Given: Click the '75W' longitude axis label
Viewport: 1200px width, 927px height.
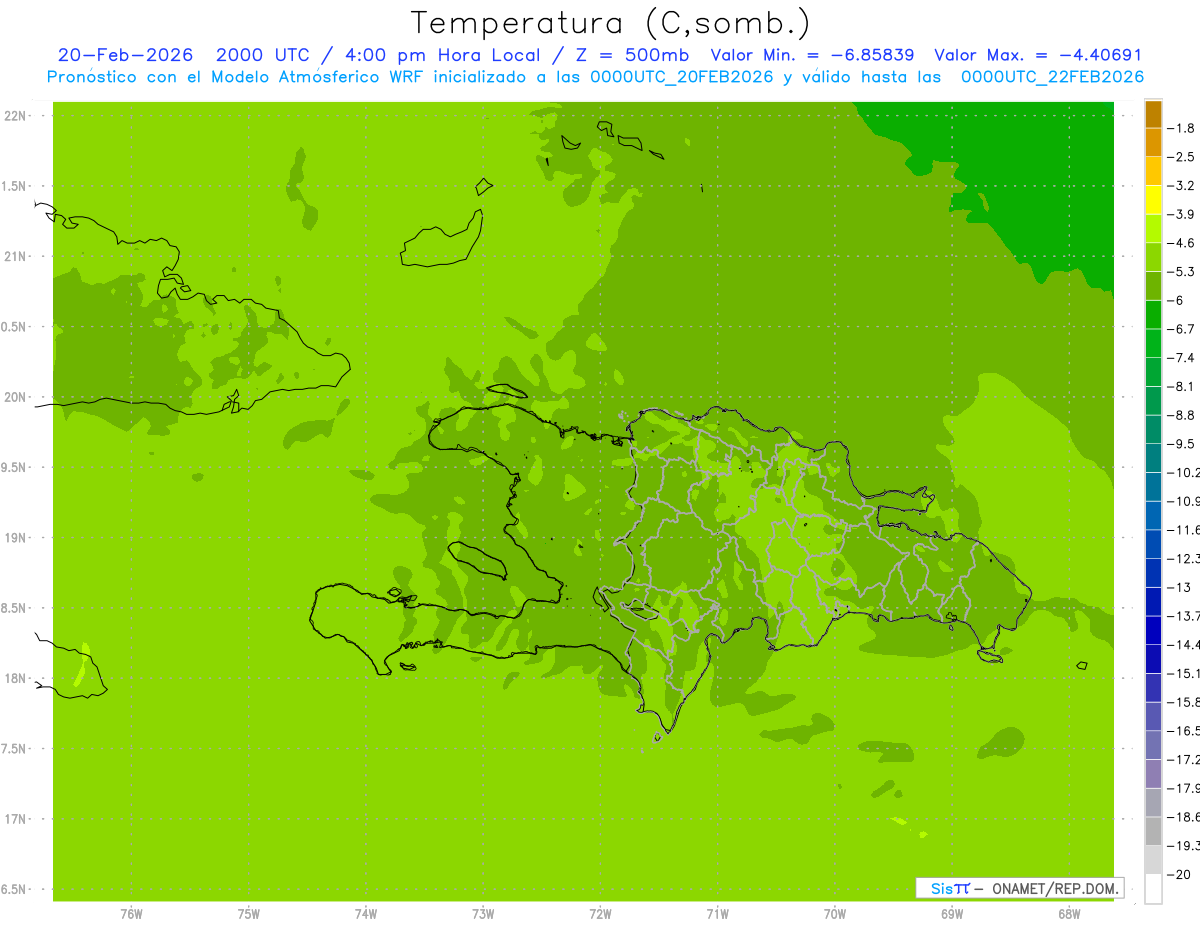Looking at the screenshot, I should pyautogui.click(x=249, y=914).
